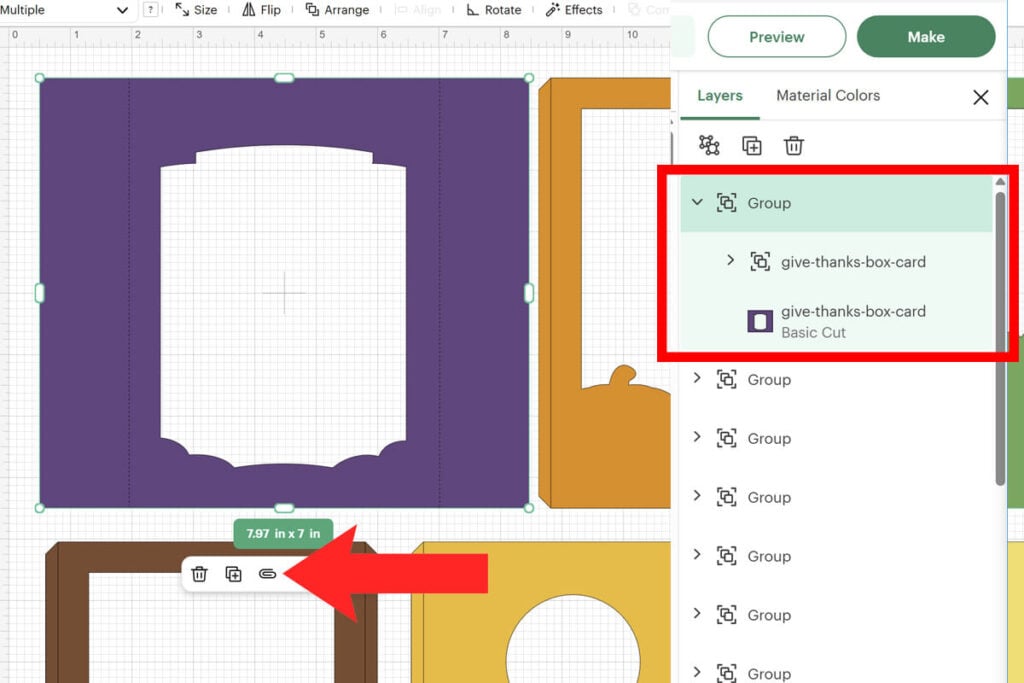Click the Preview button

coord(776,37)
